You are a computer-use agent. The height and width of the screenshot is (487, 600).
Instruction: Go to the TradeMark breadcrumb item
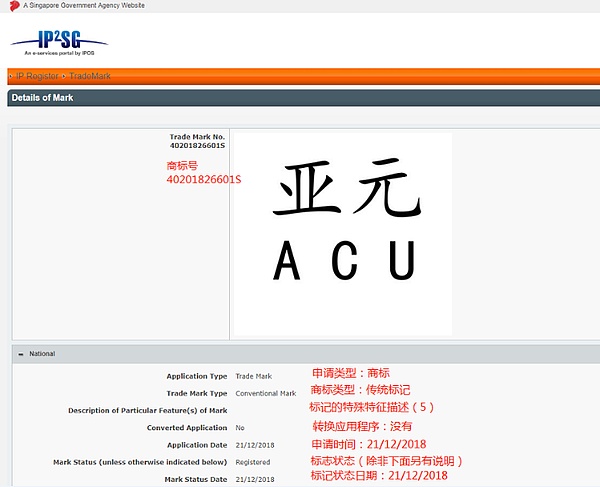[89, 76]
